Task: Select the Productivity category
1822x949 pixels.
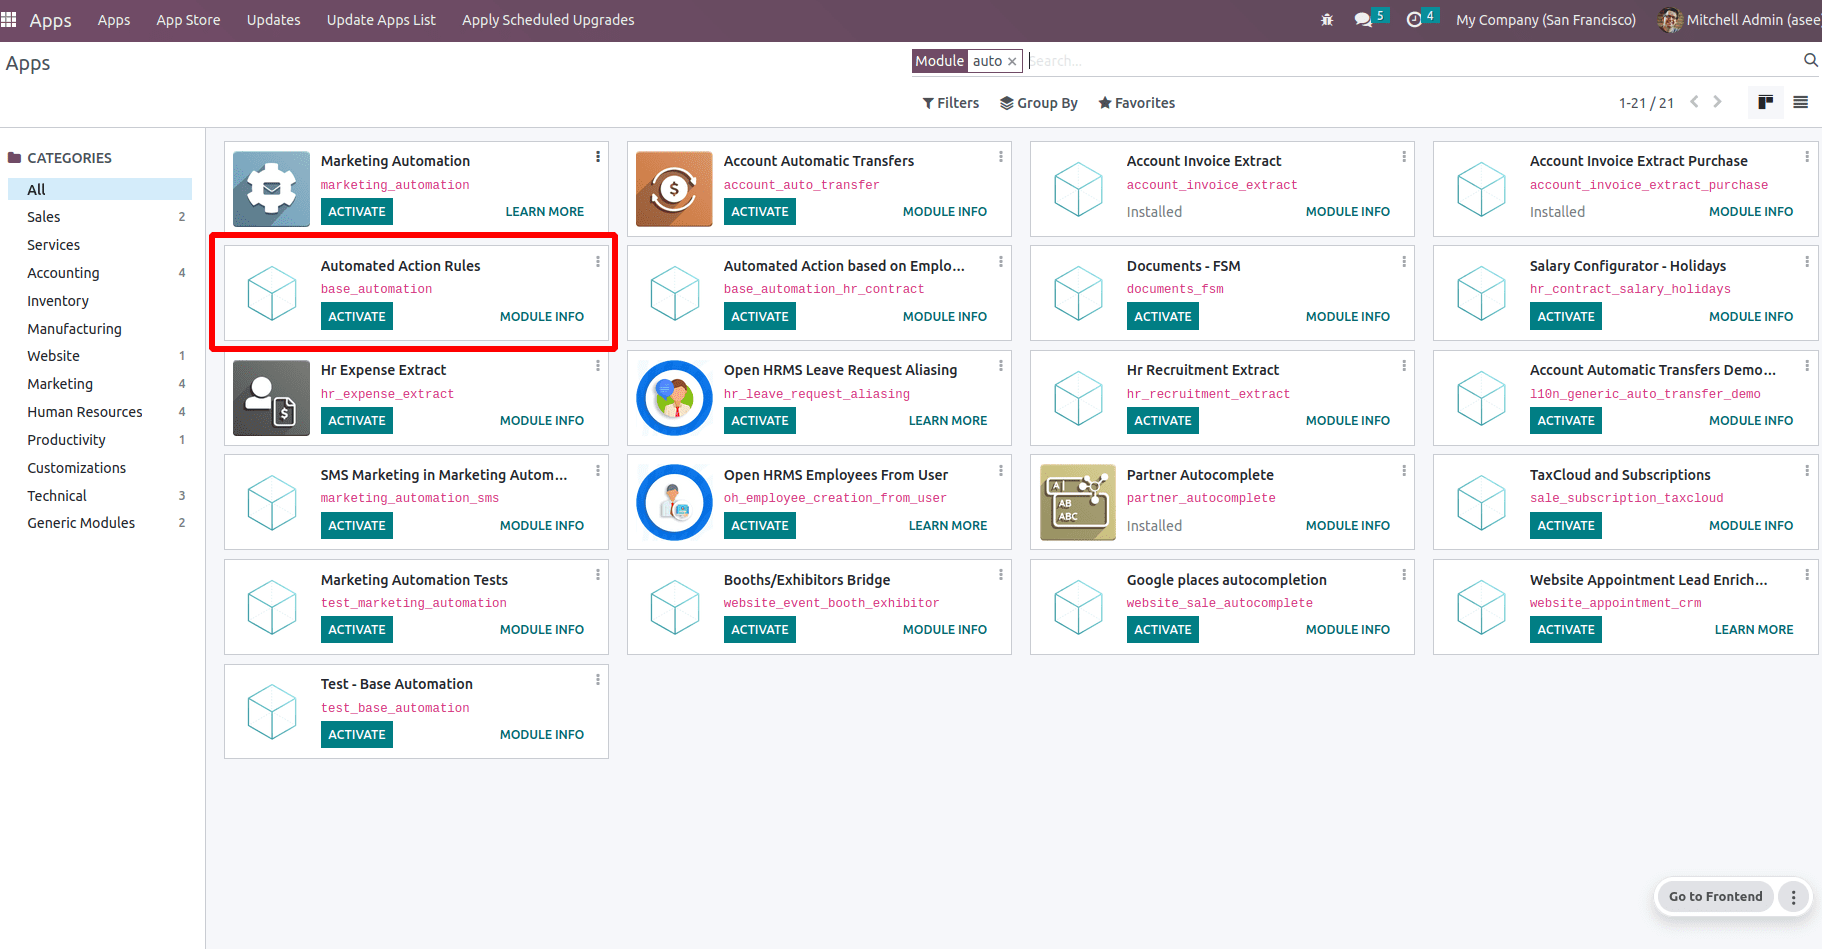Action: tap(100, 440)
